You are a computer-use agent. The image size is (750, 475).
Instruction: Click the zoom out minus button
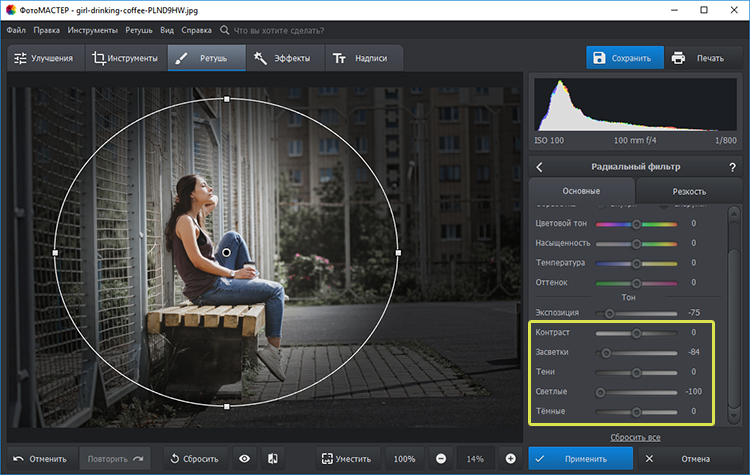click(x=441, y=458)
